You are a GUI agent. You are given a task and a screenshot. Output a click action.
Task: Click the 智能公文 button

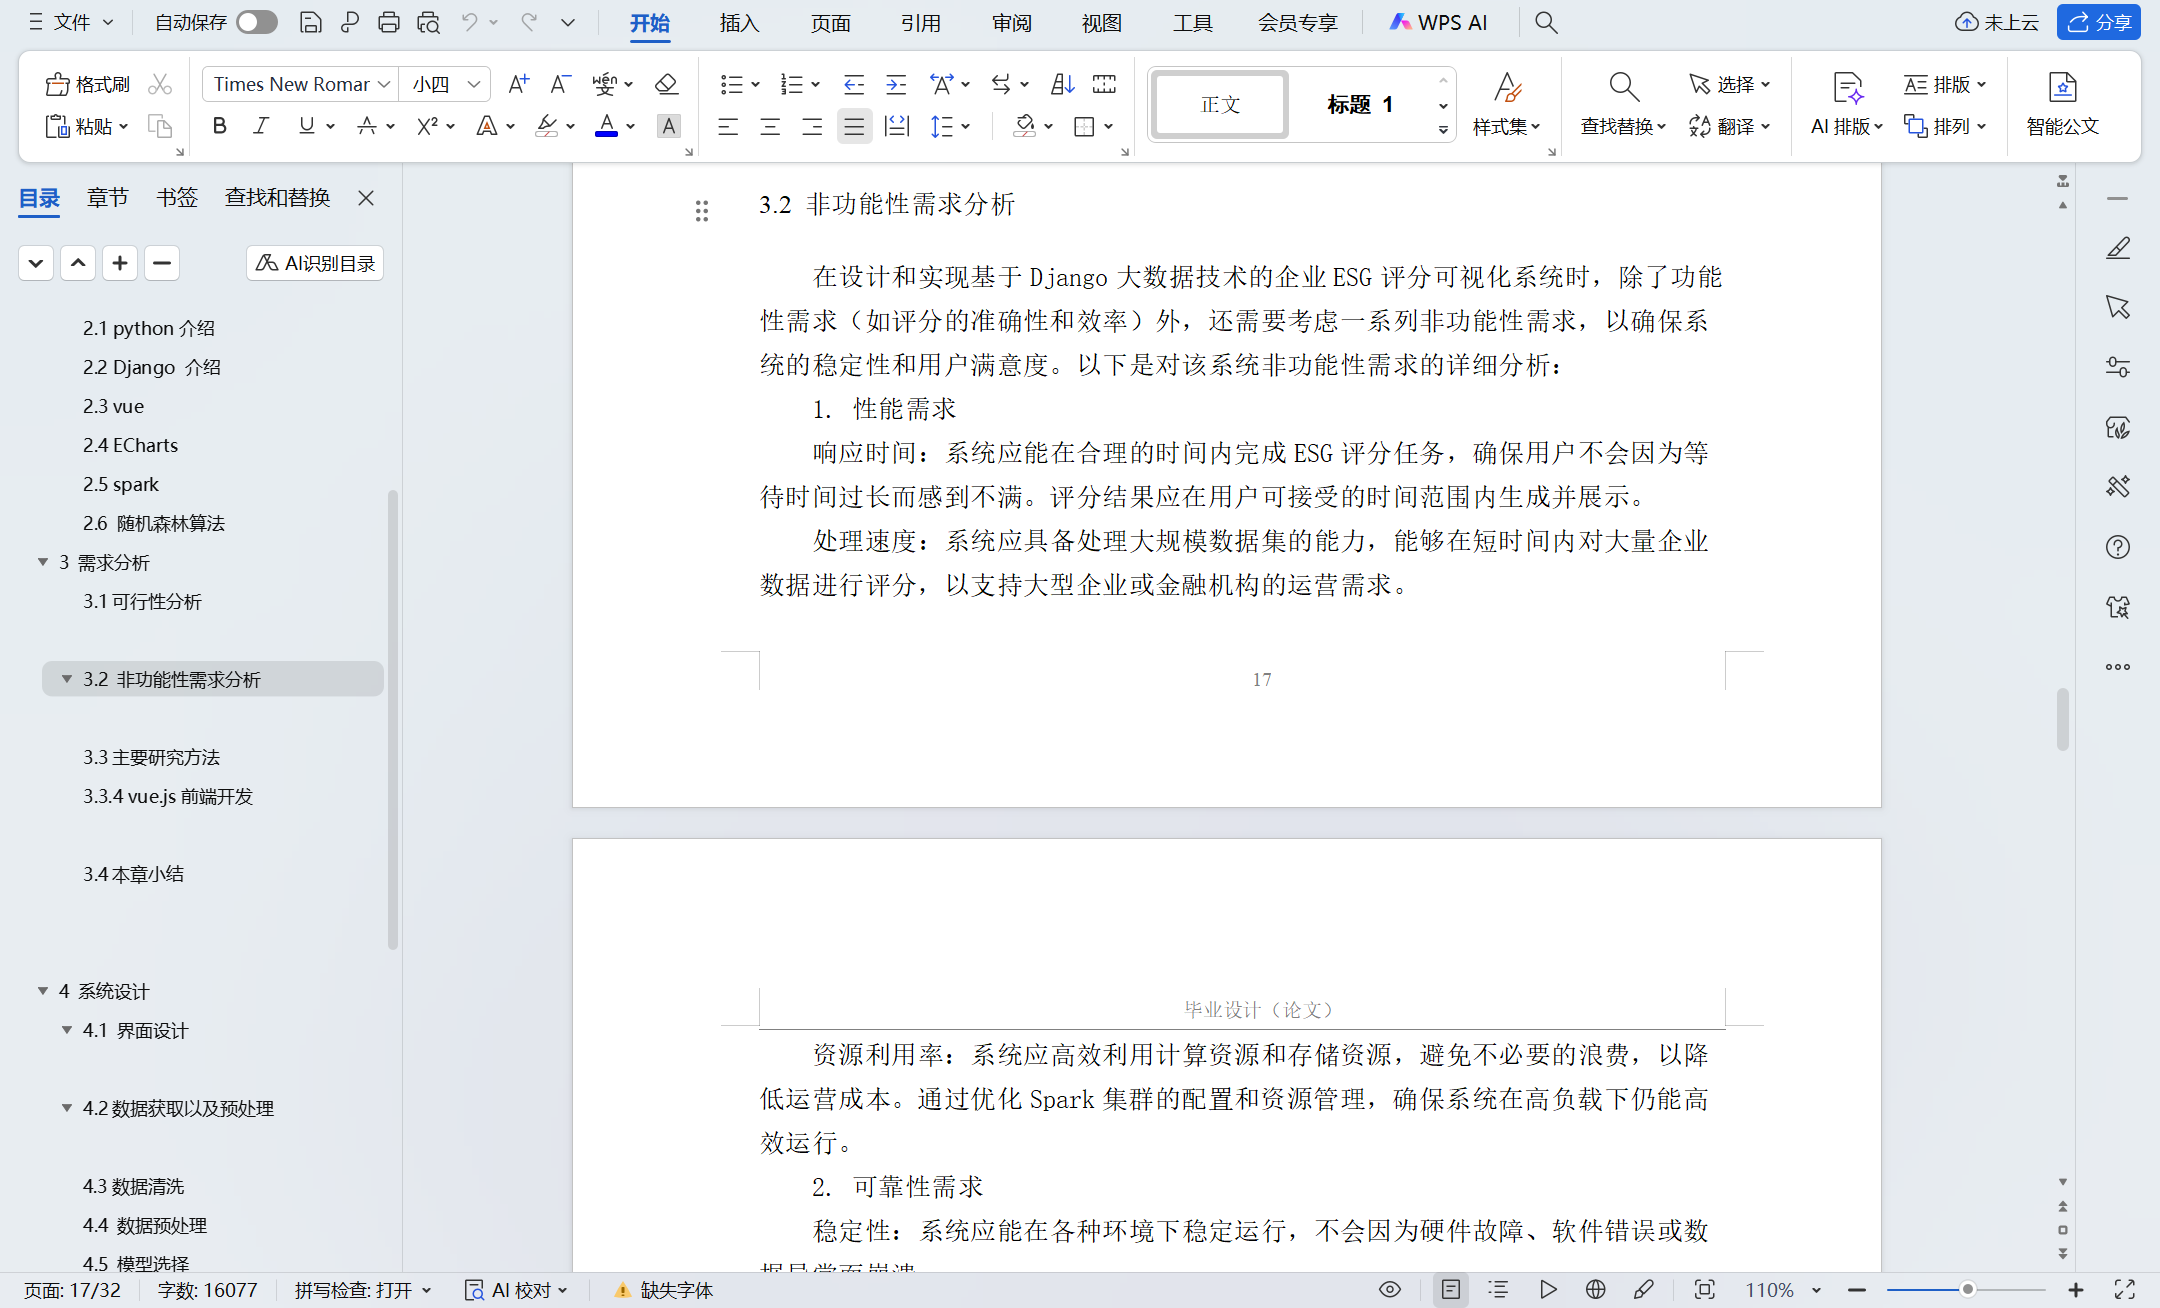(2062, 104)
